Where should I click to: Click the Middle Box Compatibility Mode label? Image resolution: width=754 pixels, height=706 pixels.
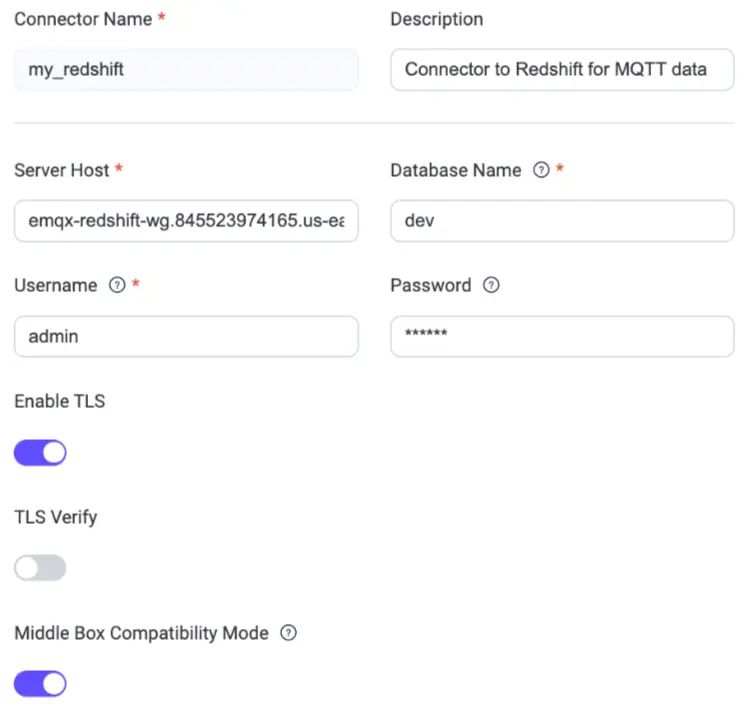(x=141, y=633)
